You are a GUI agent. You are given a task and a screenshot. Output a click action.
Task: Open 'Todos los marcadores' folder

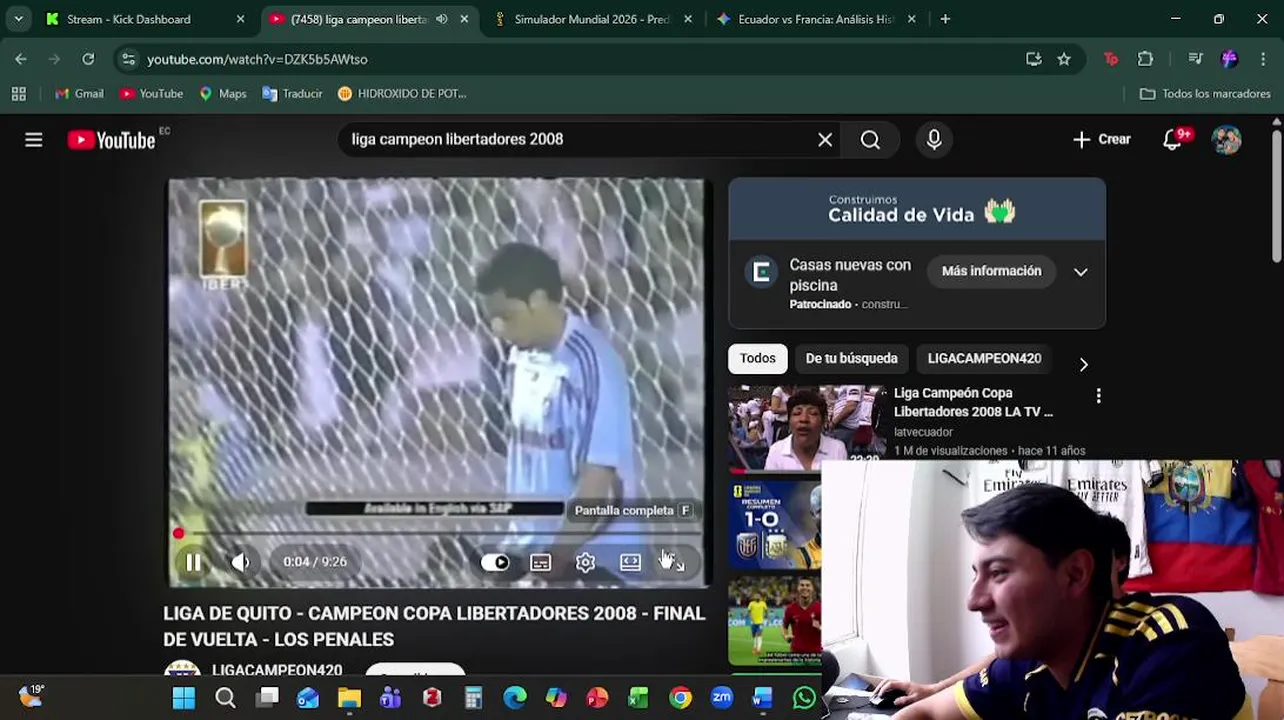click(x=1205, y=93)
